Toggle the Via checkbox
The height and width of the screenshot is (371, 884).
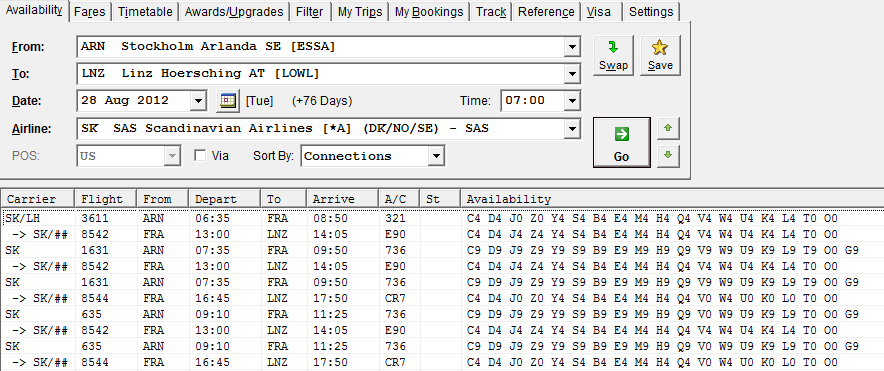click(200, 156)
